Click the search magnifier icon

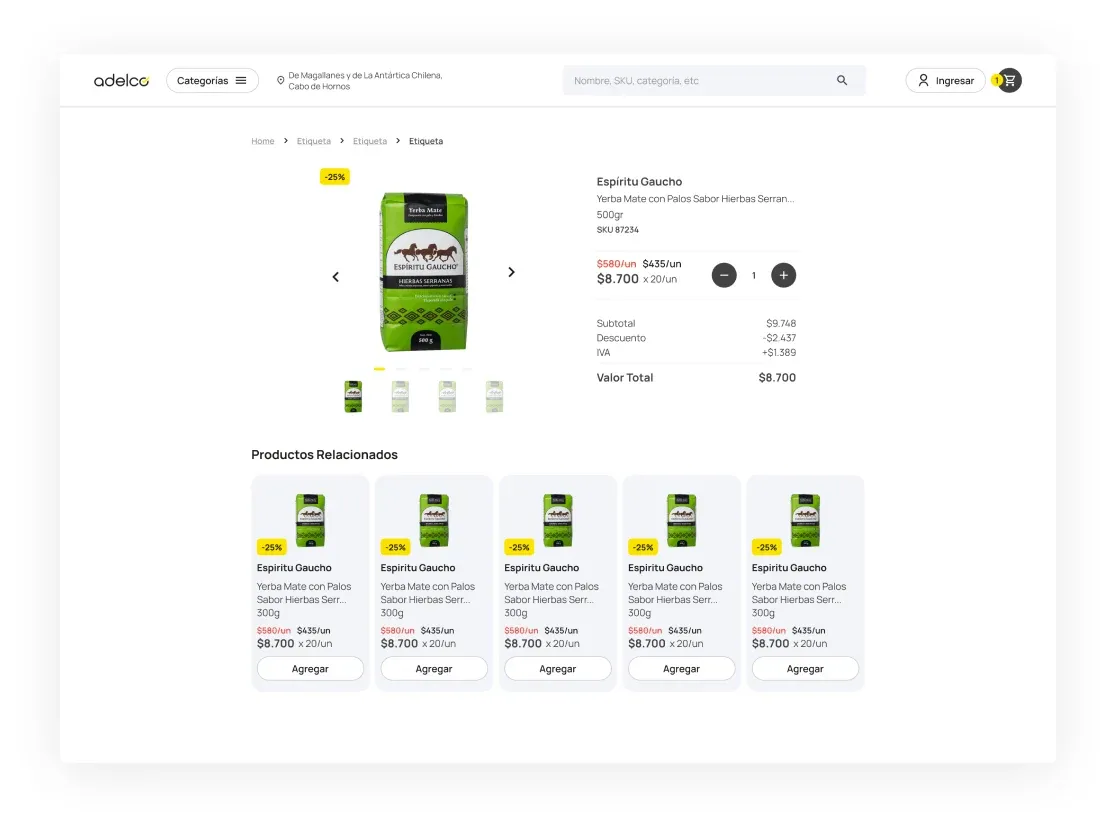(x=842, y=80)
